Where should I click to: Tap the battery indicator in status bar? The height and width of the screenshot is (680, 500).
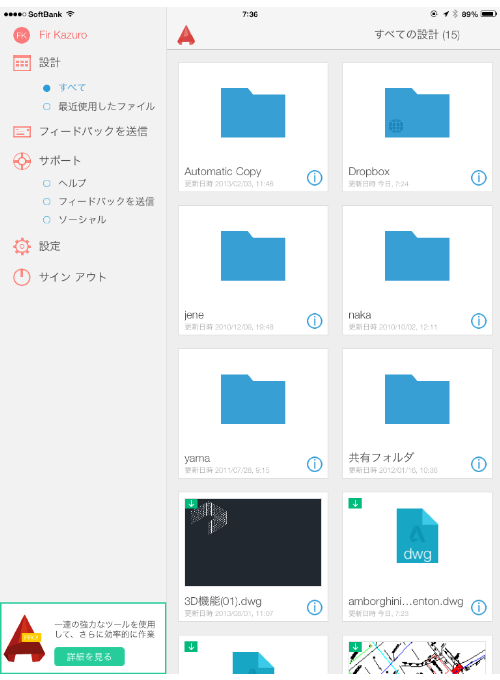[x=489, y=14]
